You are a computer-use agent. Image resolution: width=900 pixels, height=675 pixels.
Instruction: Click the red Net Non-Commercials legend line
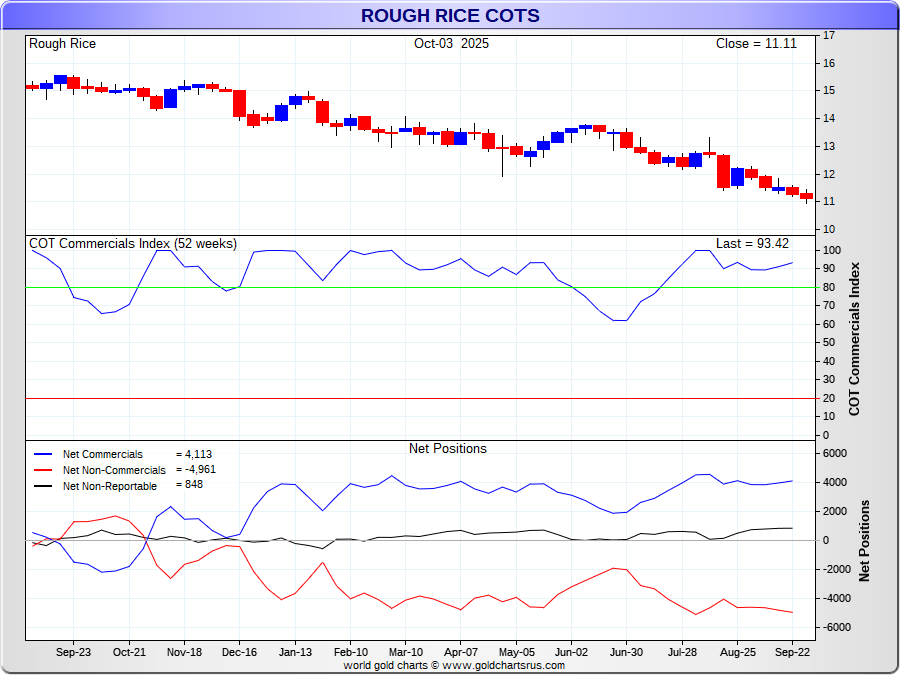coord(43,470)
